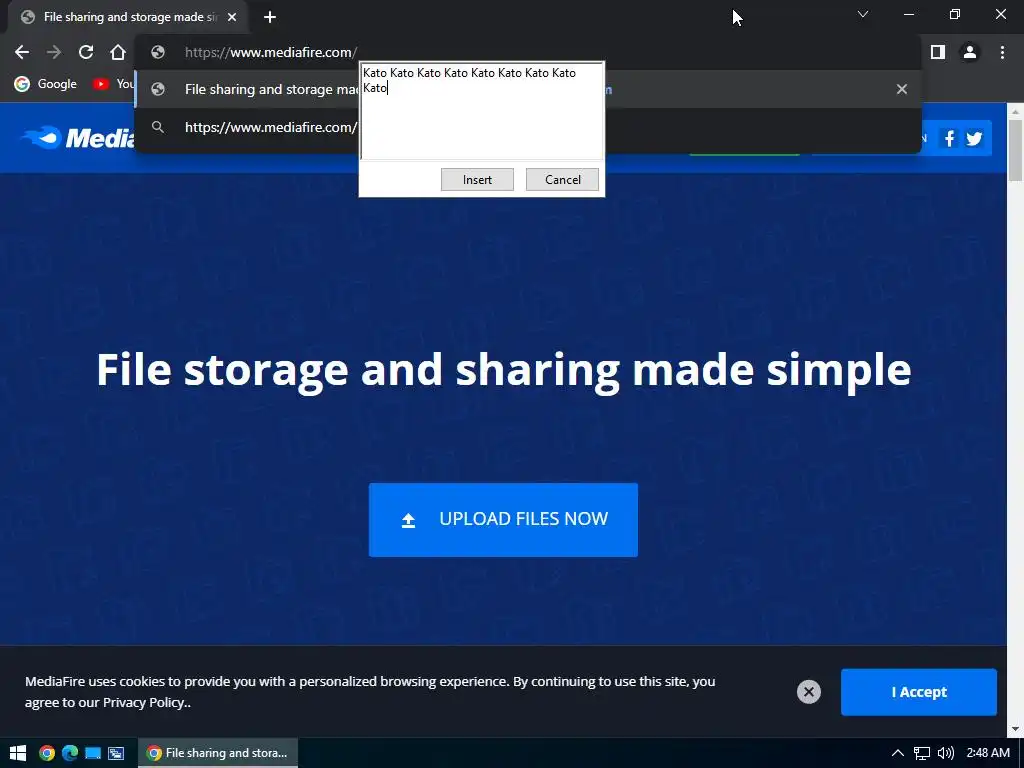Click the scrollbar down arrow
The image size is (1024, 768).
pos(1015,729)
